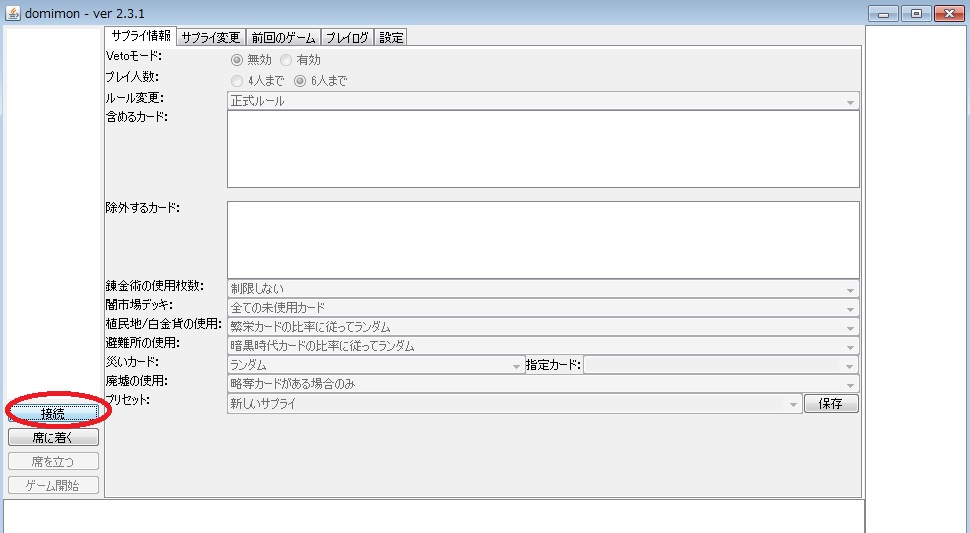Open the ルール変更 dropdown showing 正式ルール
970x533 pixels.
[x=543, y=101]
